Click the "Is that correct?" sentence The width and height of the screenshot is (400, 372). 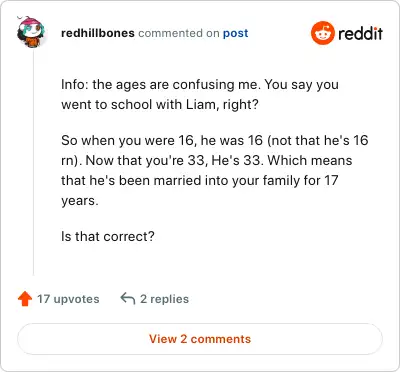click(108, 236)
